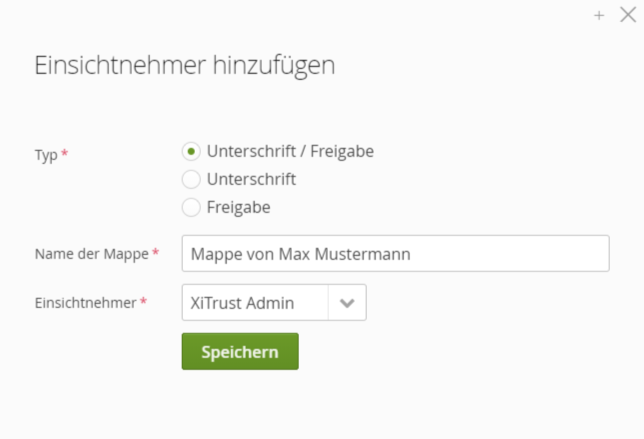Close the Einsichtnehmer hinzufügen dialog
Image resolution: width=644 pixels, height=439 pixels.
click(x=628, y=15)
